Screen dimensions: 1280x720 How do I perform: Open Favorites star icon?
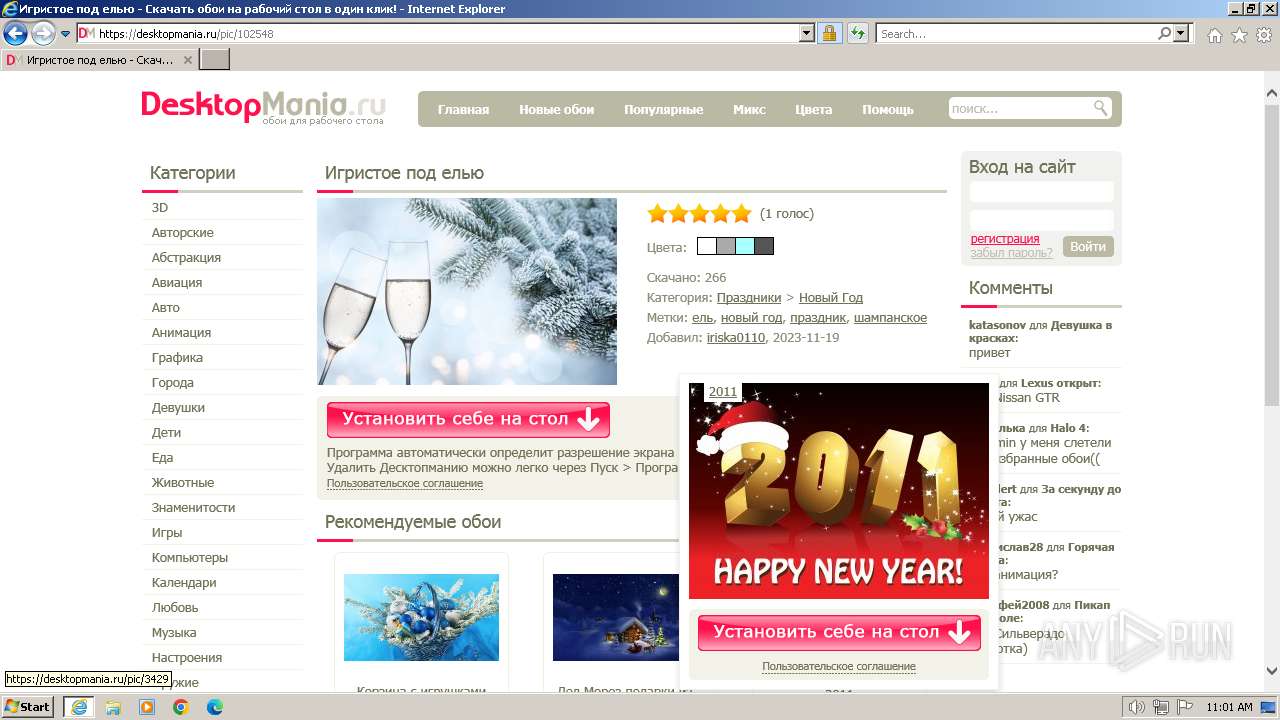(x=1239, y=35)
